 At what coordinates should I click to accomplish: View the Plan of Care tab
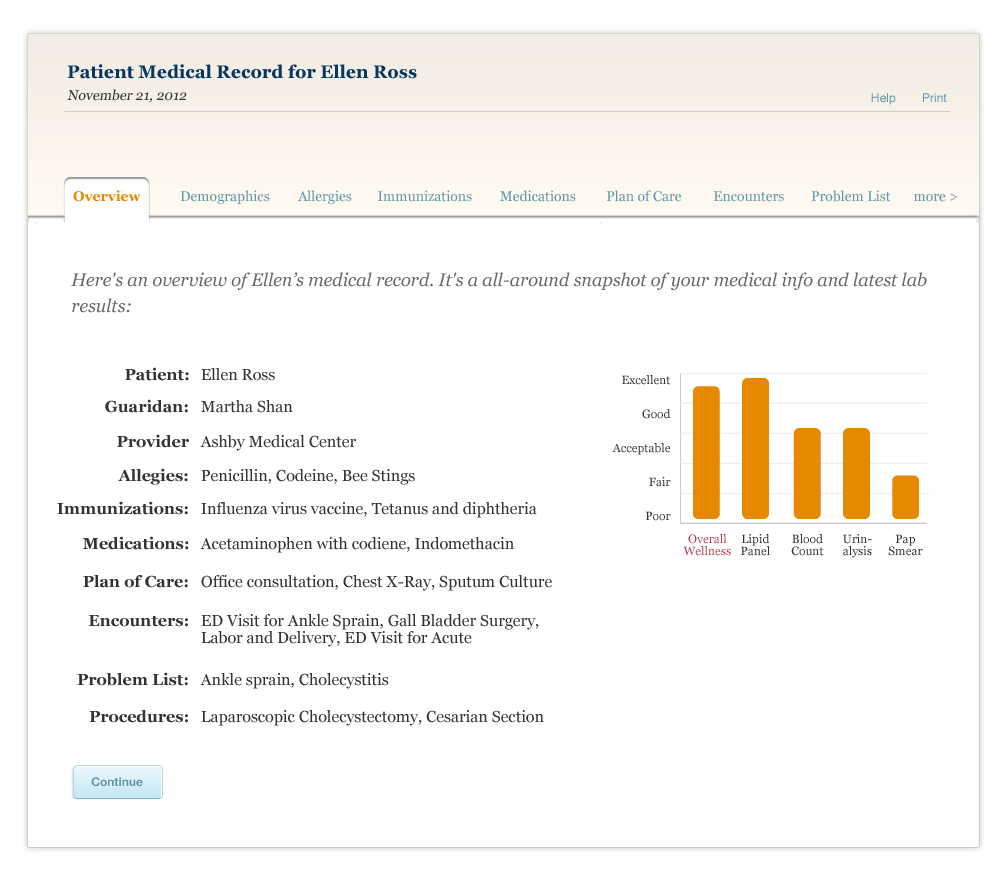point(643,196)
